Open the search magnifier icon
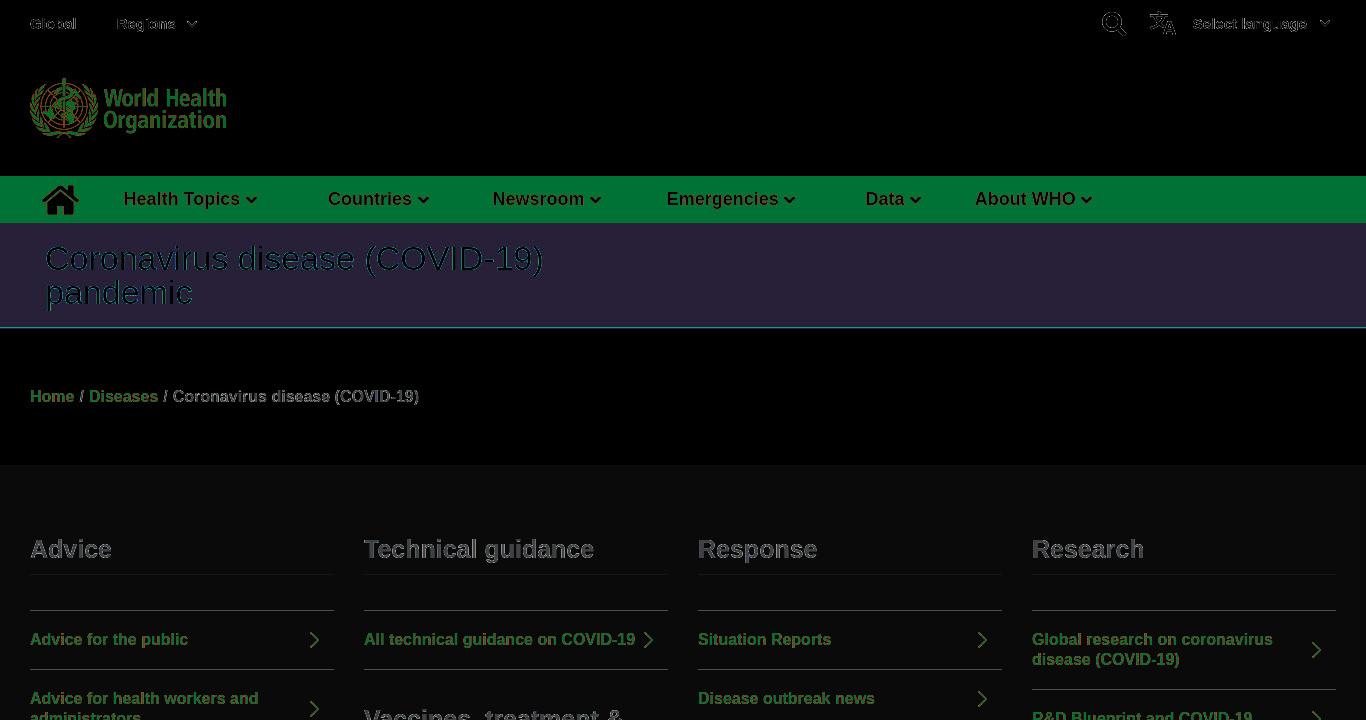Viewport: 1366px width, 720px height. click(1114, 24)
